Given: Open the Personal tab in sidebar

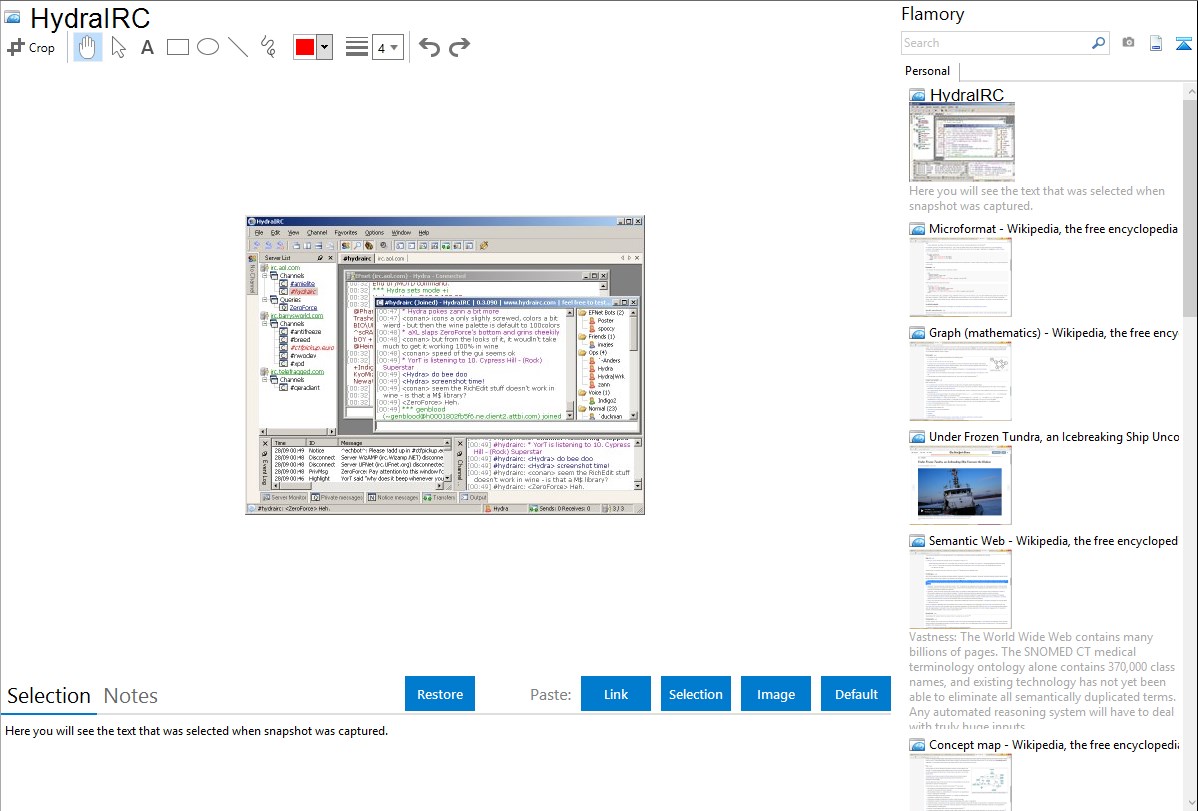Looking at the screenshot, I should 928,71.
